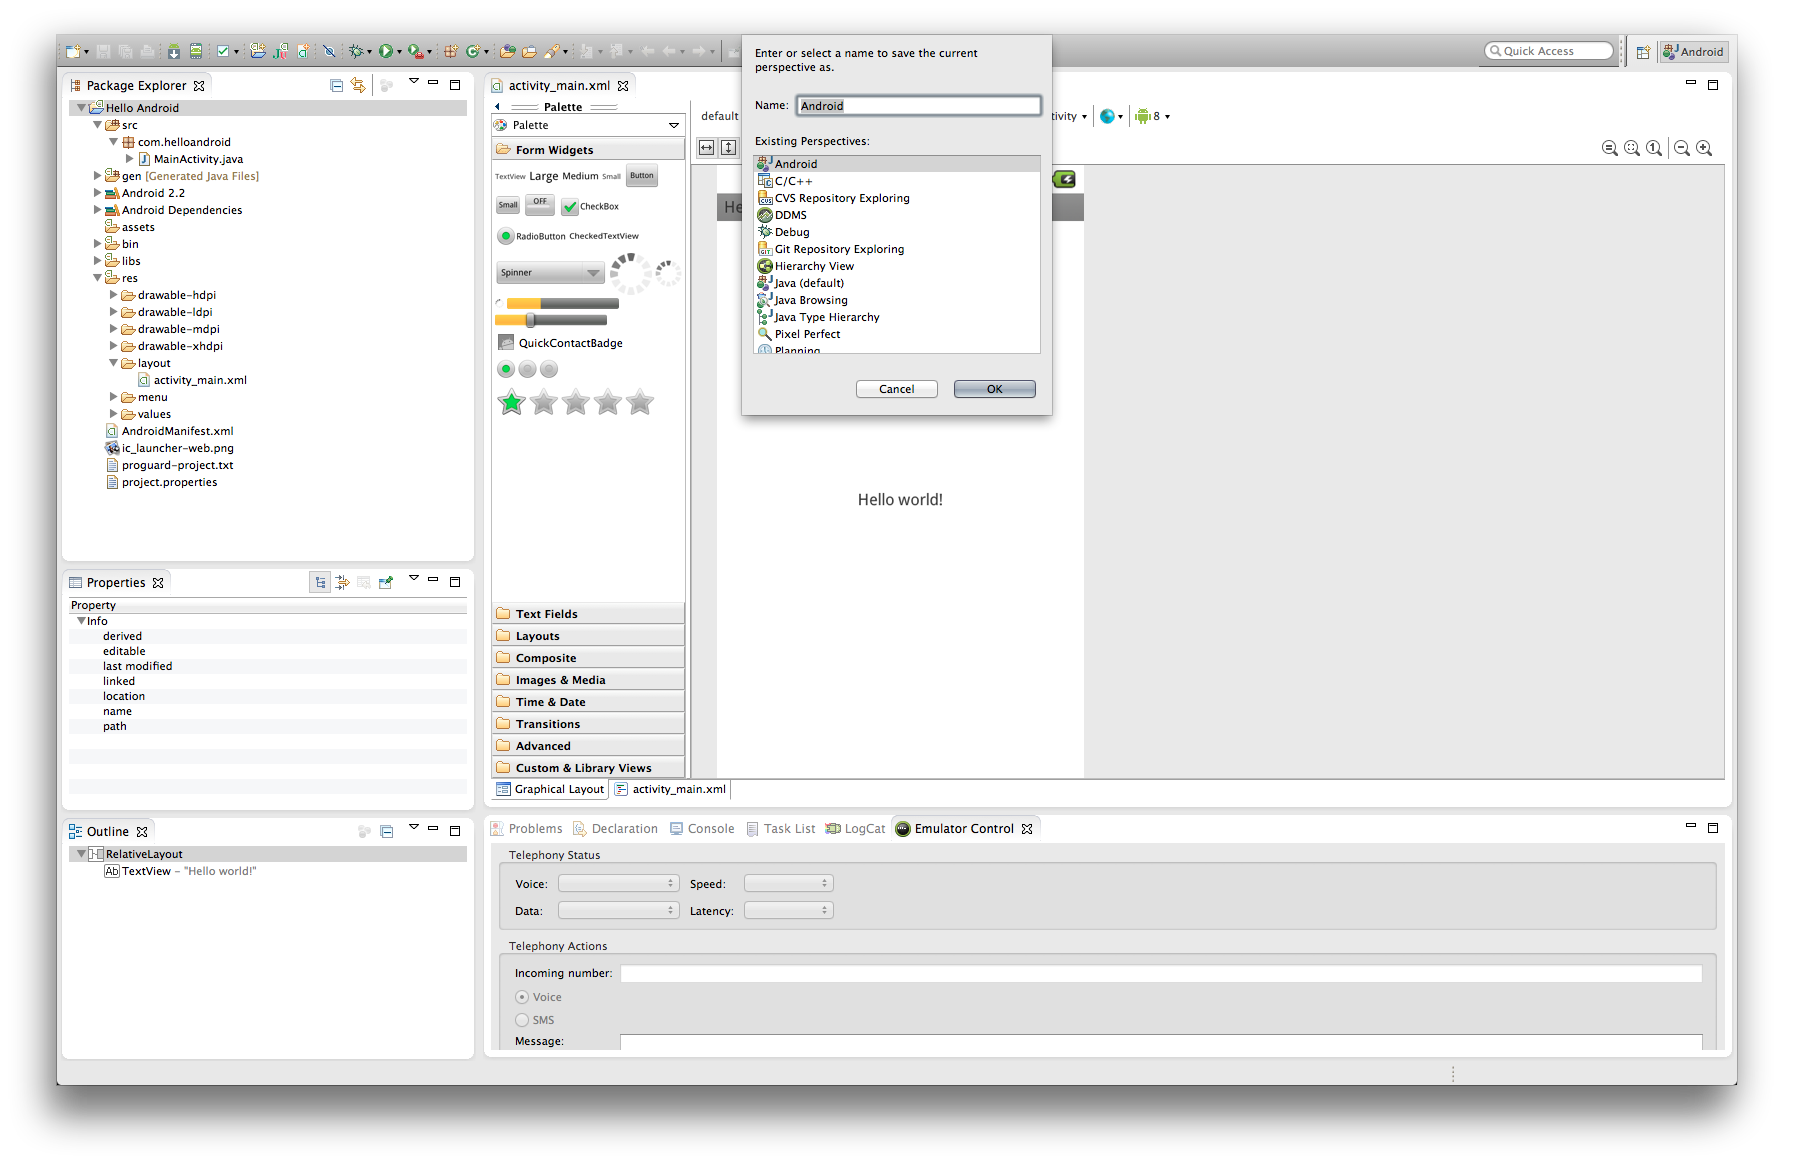This screenshot has height=1164, width=1794.
Task: Select the Voice radio button
Action: (522, 997)
